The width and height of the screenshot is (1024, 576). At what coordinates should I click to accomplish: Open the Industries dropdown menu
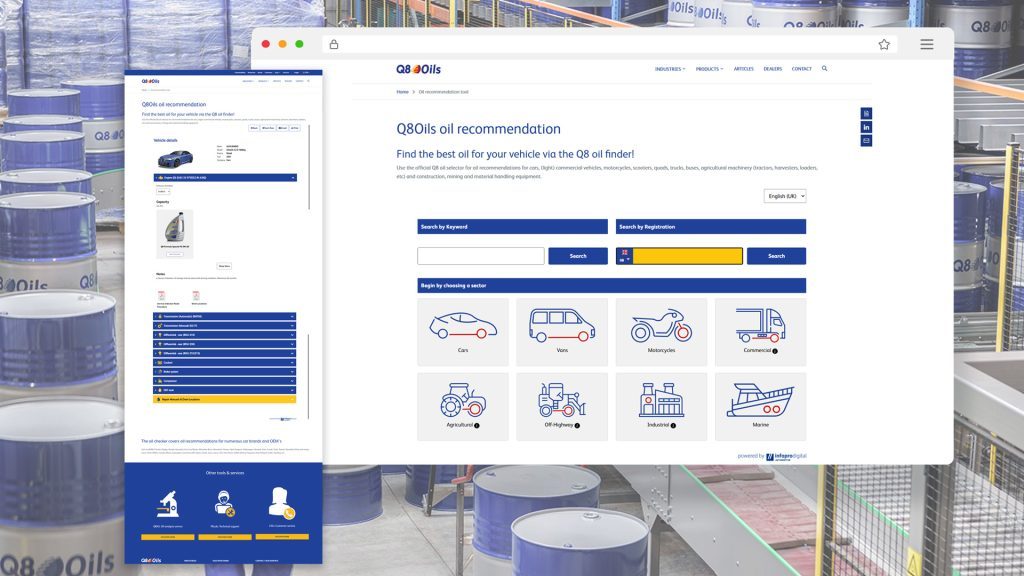pyautogui.click(x=670, y=69)
